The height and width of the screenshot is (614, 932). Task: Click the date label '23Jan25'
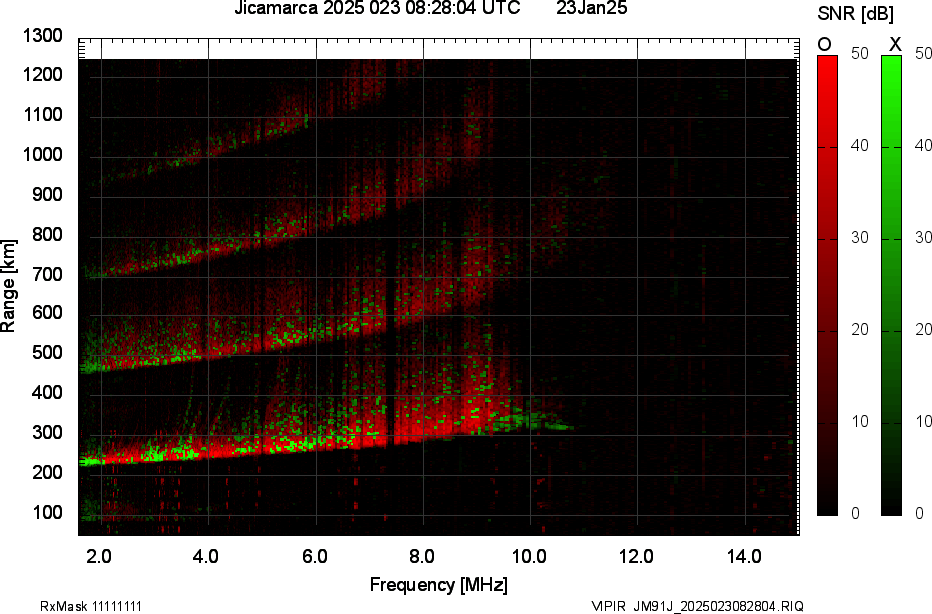(591, 8)
